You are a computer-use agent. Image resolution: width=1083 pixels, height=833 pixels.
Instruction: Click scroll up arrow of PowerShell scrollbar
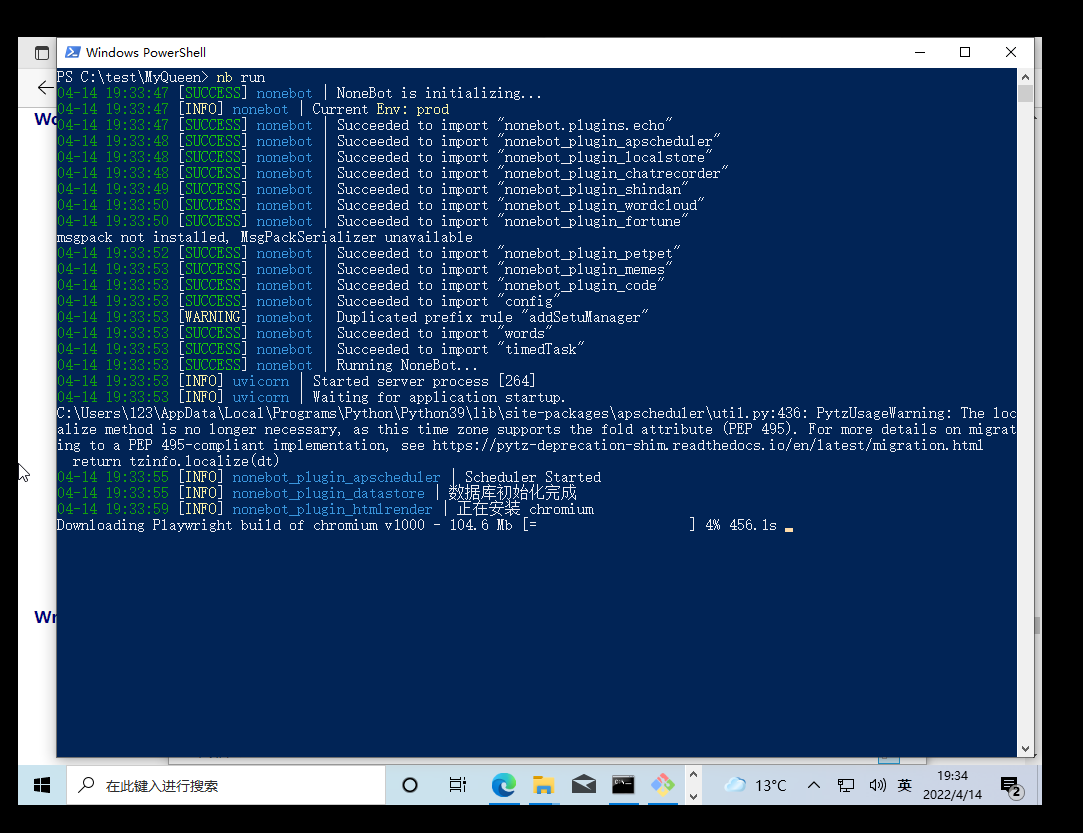click(x=1025, y=77)
